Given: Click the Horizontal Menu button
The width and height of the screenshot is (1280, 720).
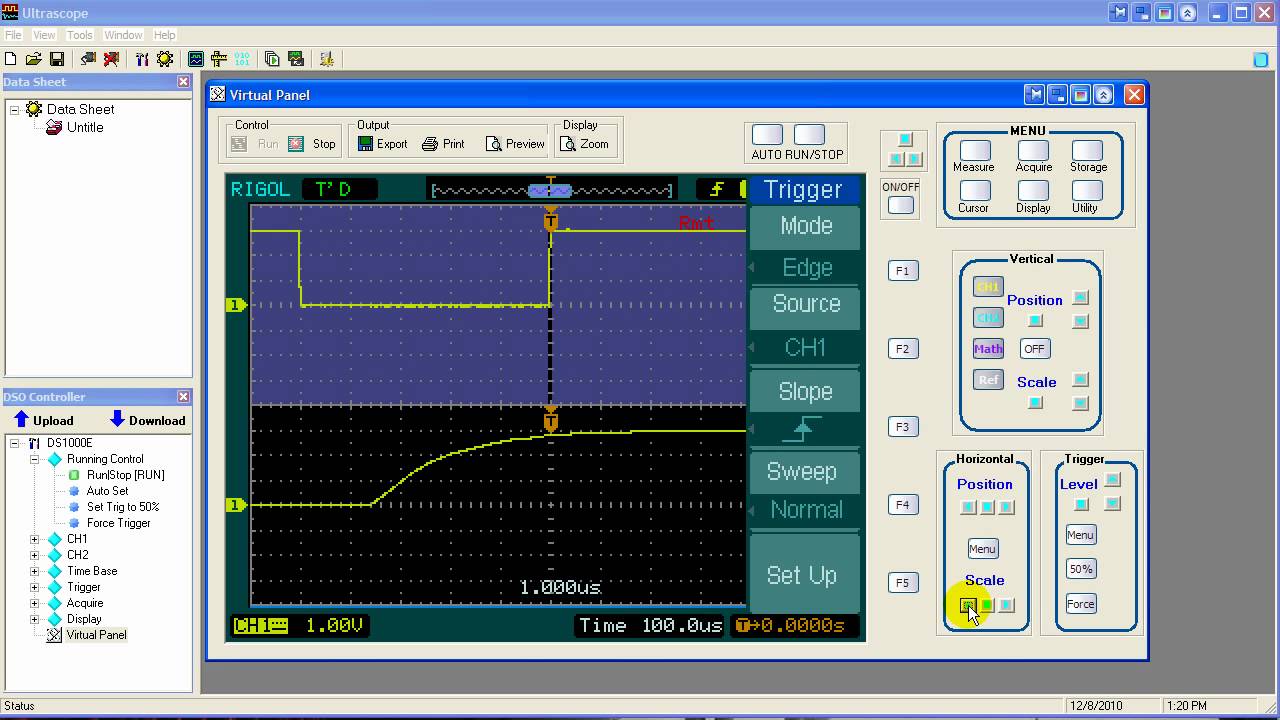Looking at the screenshot, I should (x=982, y=549).
